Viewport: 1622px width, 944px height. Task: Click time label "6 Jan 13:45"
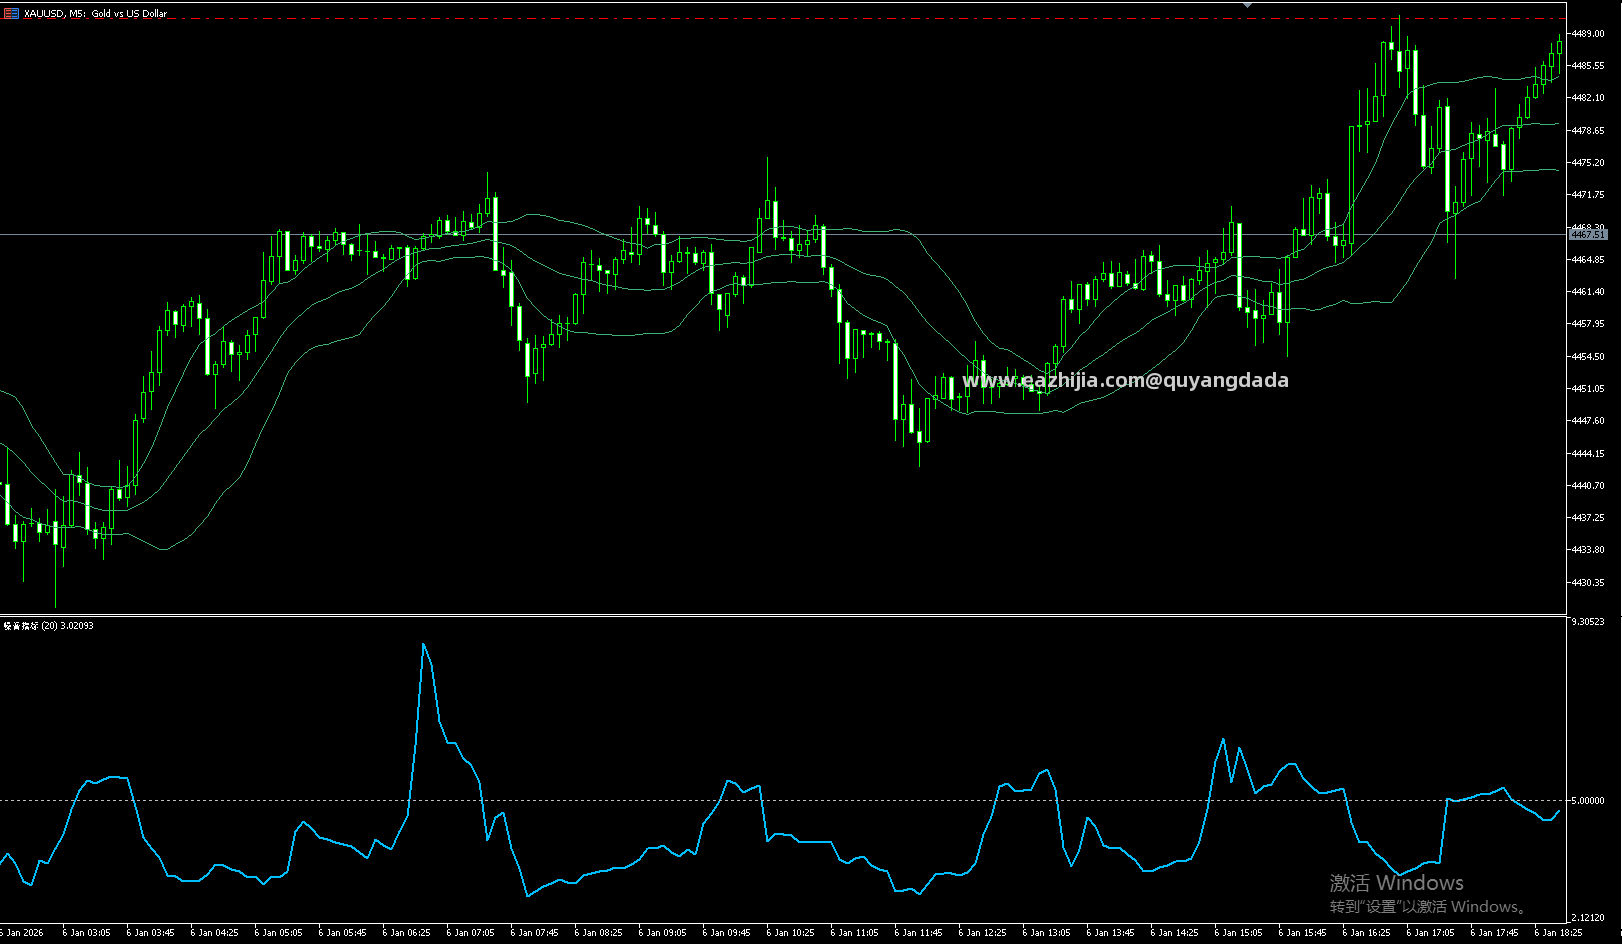(x=1110, y=933)
